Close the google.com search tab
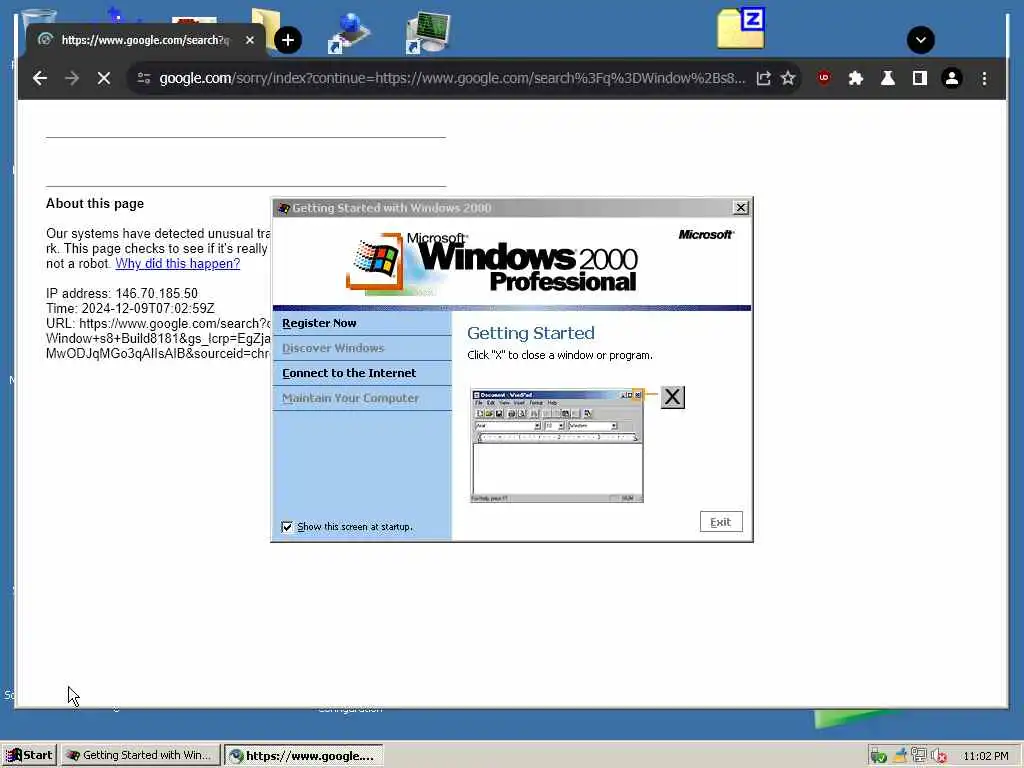The width and height of the screenshot is (1024, 768). point(249,40)
